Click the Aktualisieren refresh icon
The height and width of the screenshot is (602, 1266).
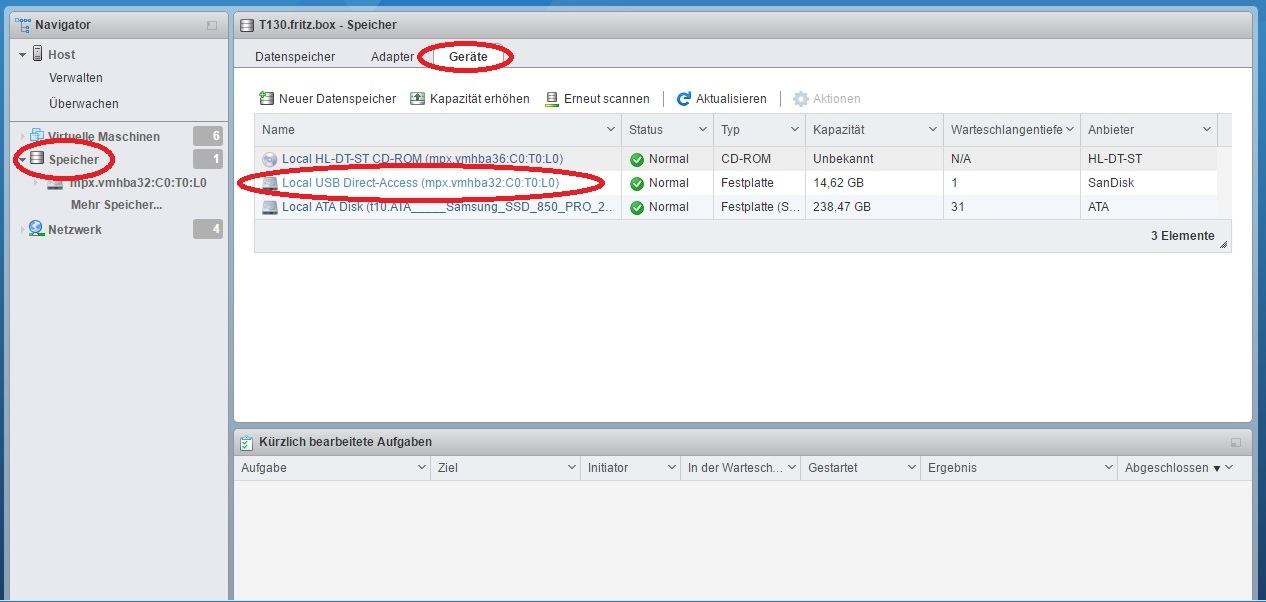coord(684,99)
